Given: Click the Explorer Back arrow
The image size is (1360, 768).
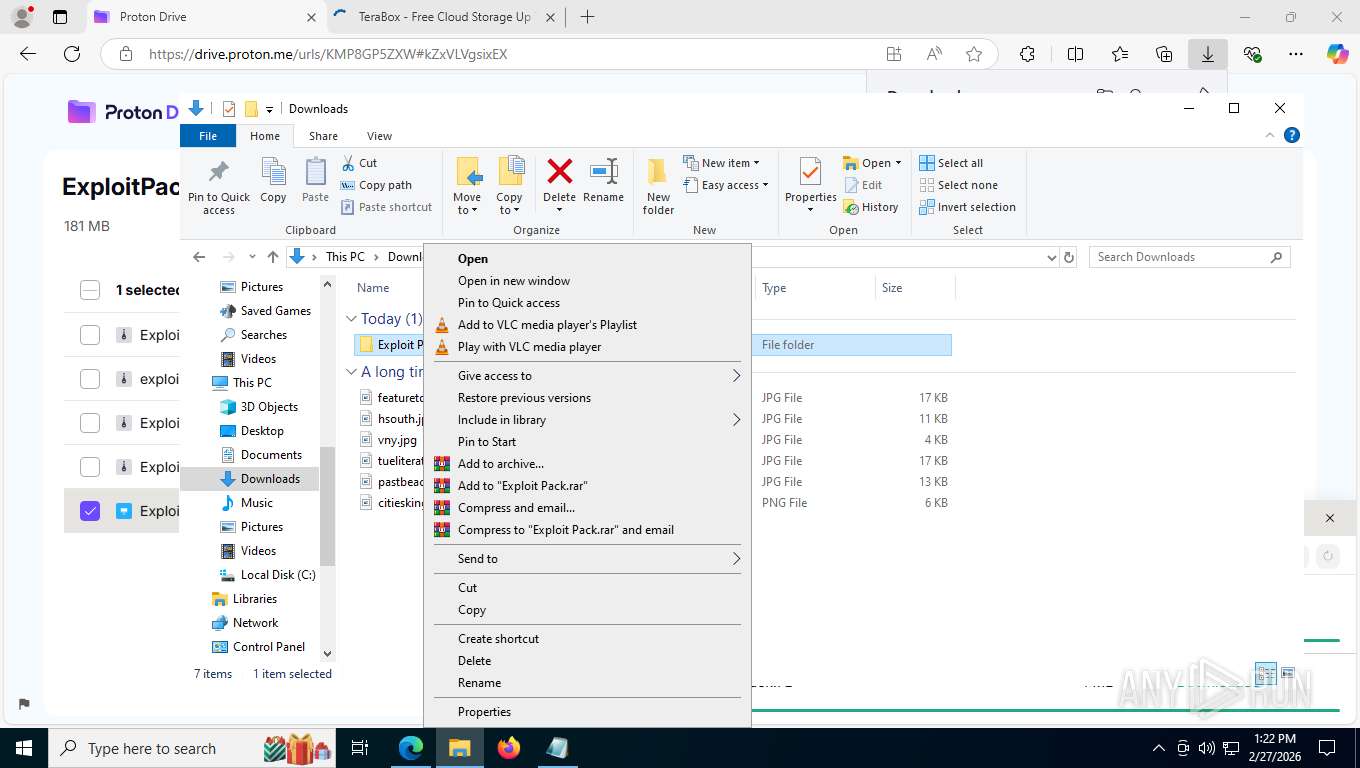Looking at the screenshot, I should click(199, 257).
